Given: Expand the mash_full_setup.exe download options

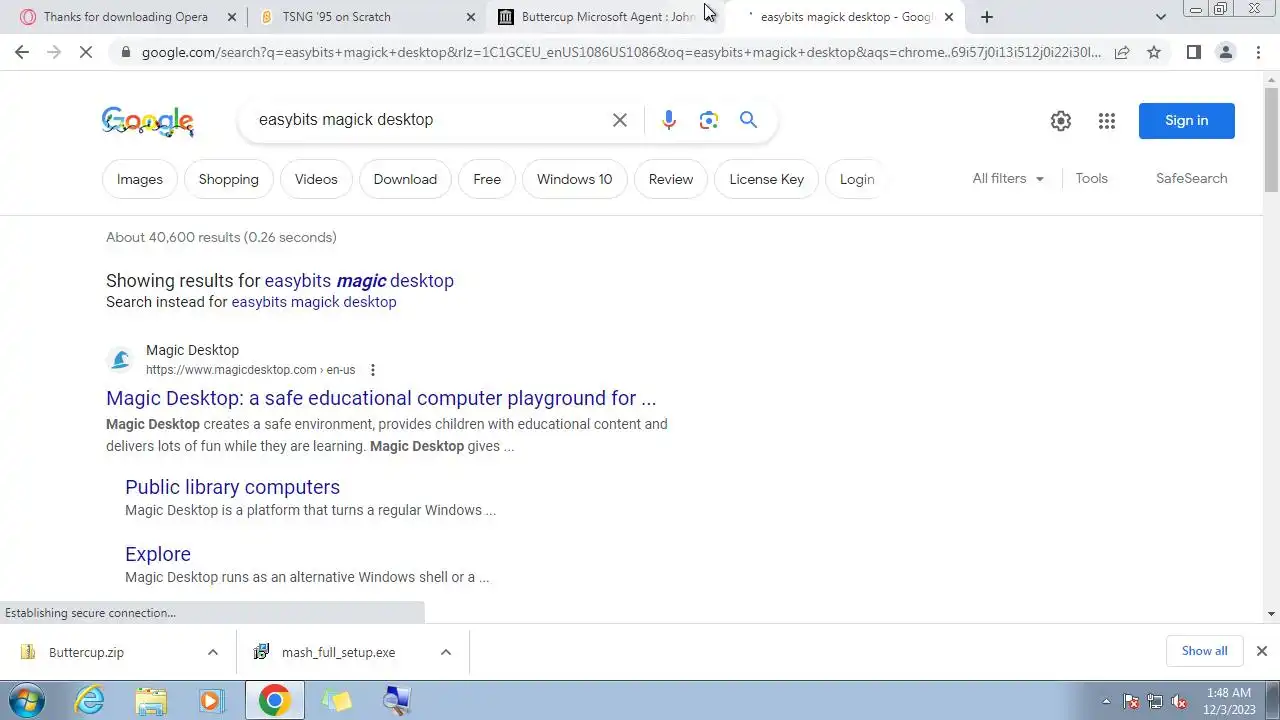Looking at the screenshot, I should click(x=446, y=652).
